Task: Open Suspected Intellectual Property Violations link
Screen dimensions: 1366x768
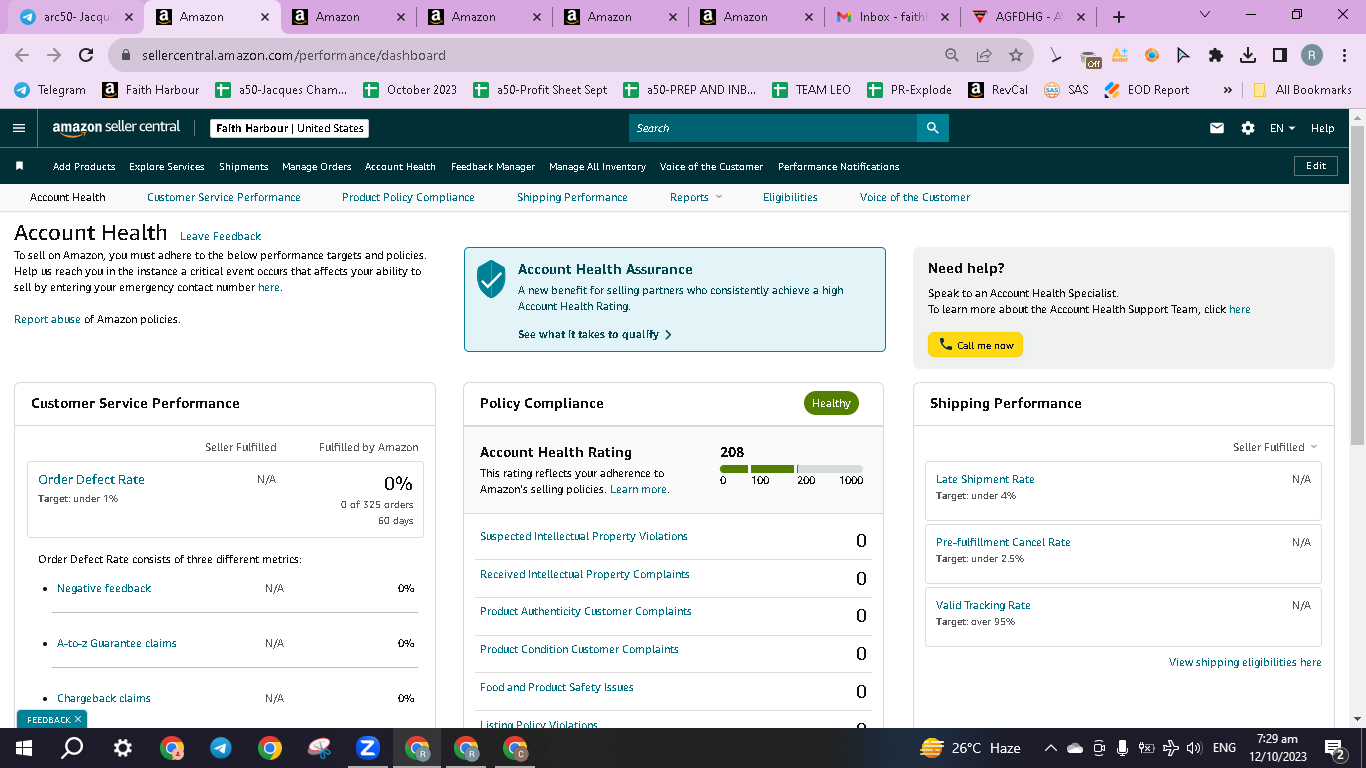Action: point(584,536)
